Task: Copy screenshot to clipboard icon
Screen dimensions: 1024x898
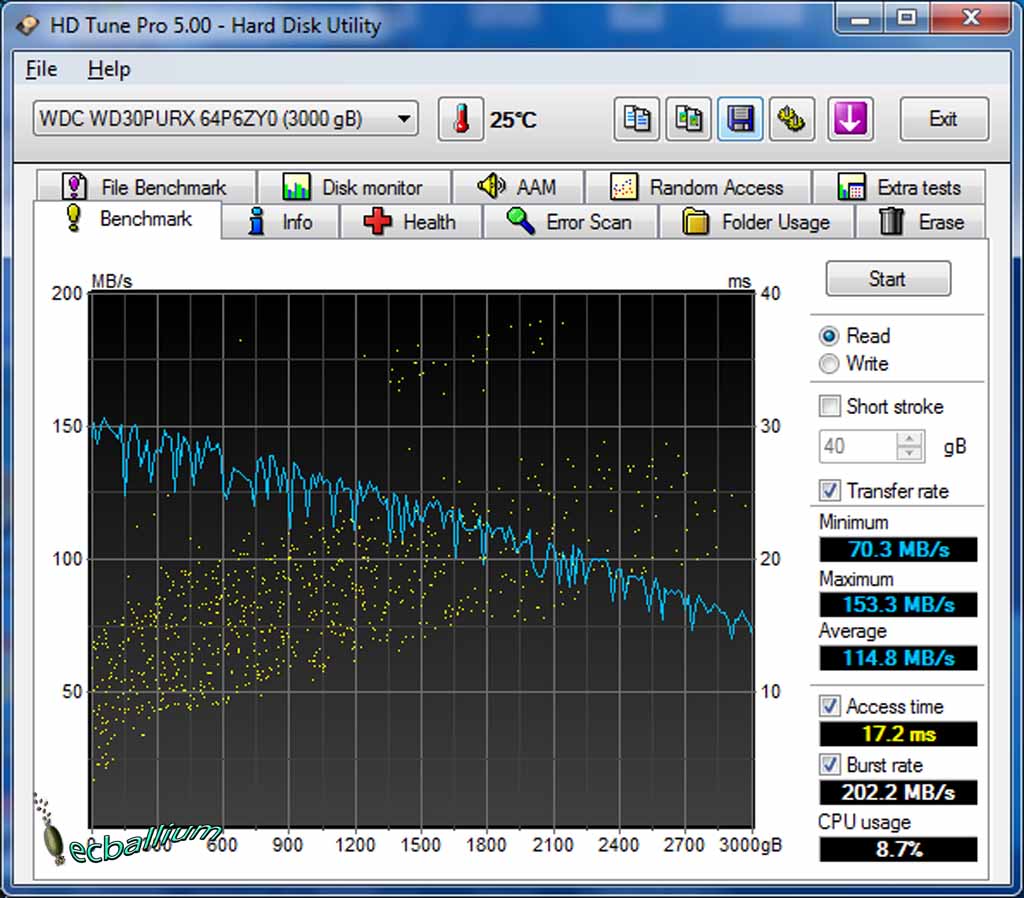Action: [x=688, y=119]
